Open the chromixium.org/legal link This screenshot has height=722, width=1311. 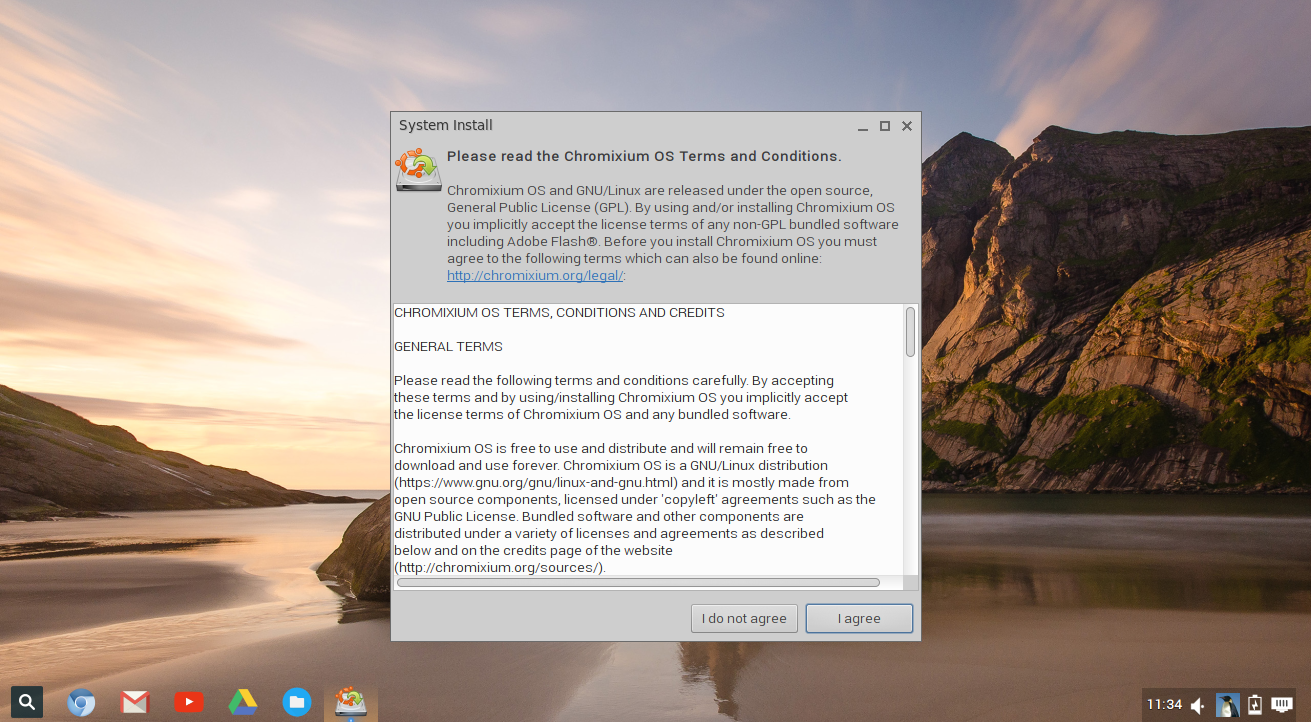point(535,276)
